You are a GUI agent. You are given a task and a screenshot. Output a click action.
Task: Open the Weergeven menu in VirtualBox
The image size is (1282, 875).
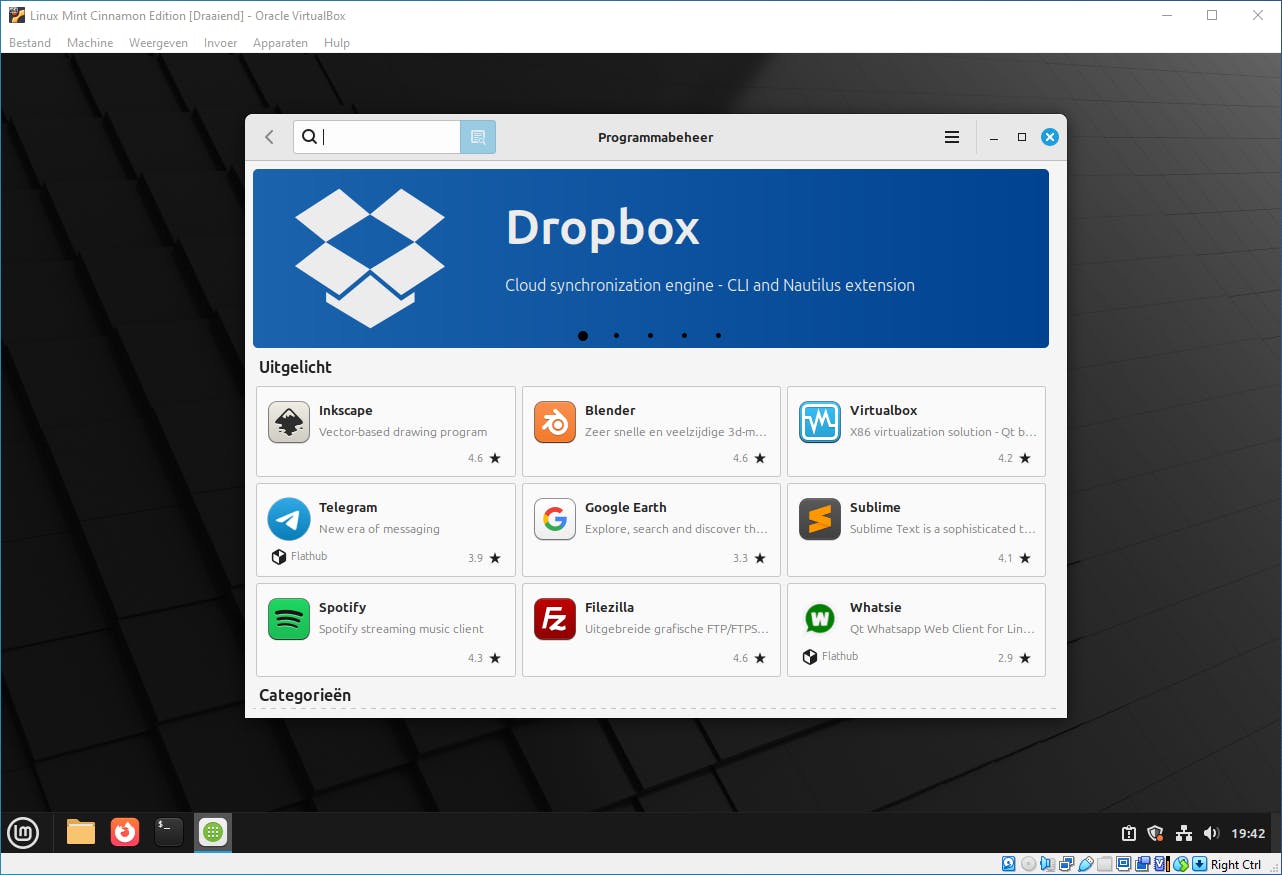pos(158,43)
